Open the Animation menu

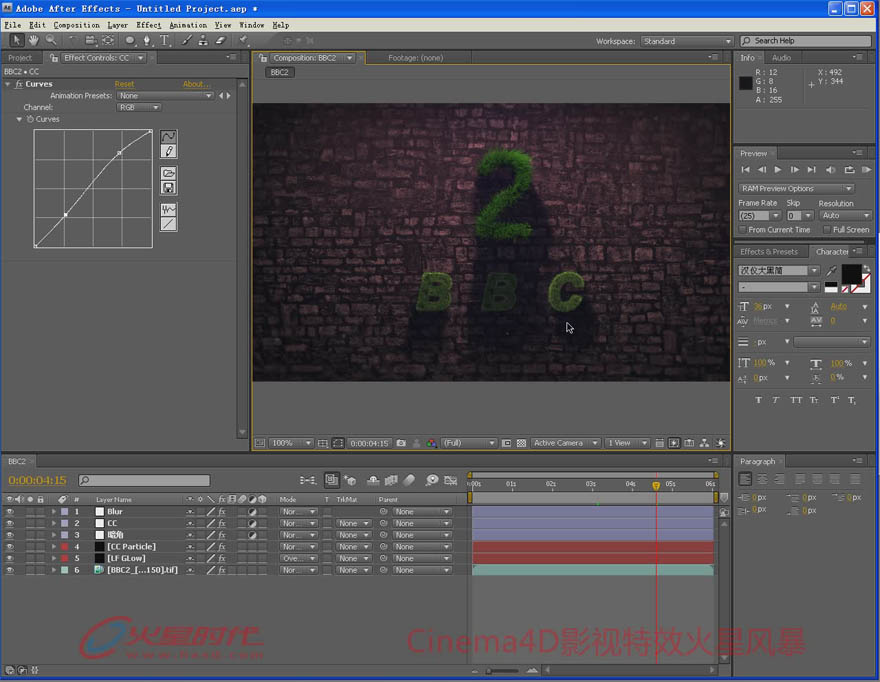click(x=188, y=25)
